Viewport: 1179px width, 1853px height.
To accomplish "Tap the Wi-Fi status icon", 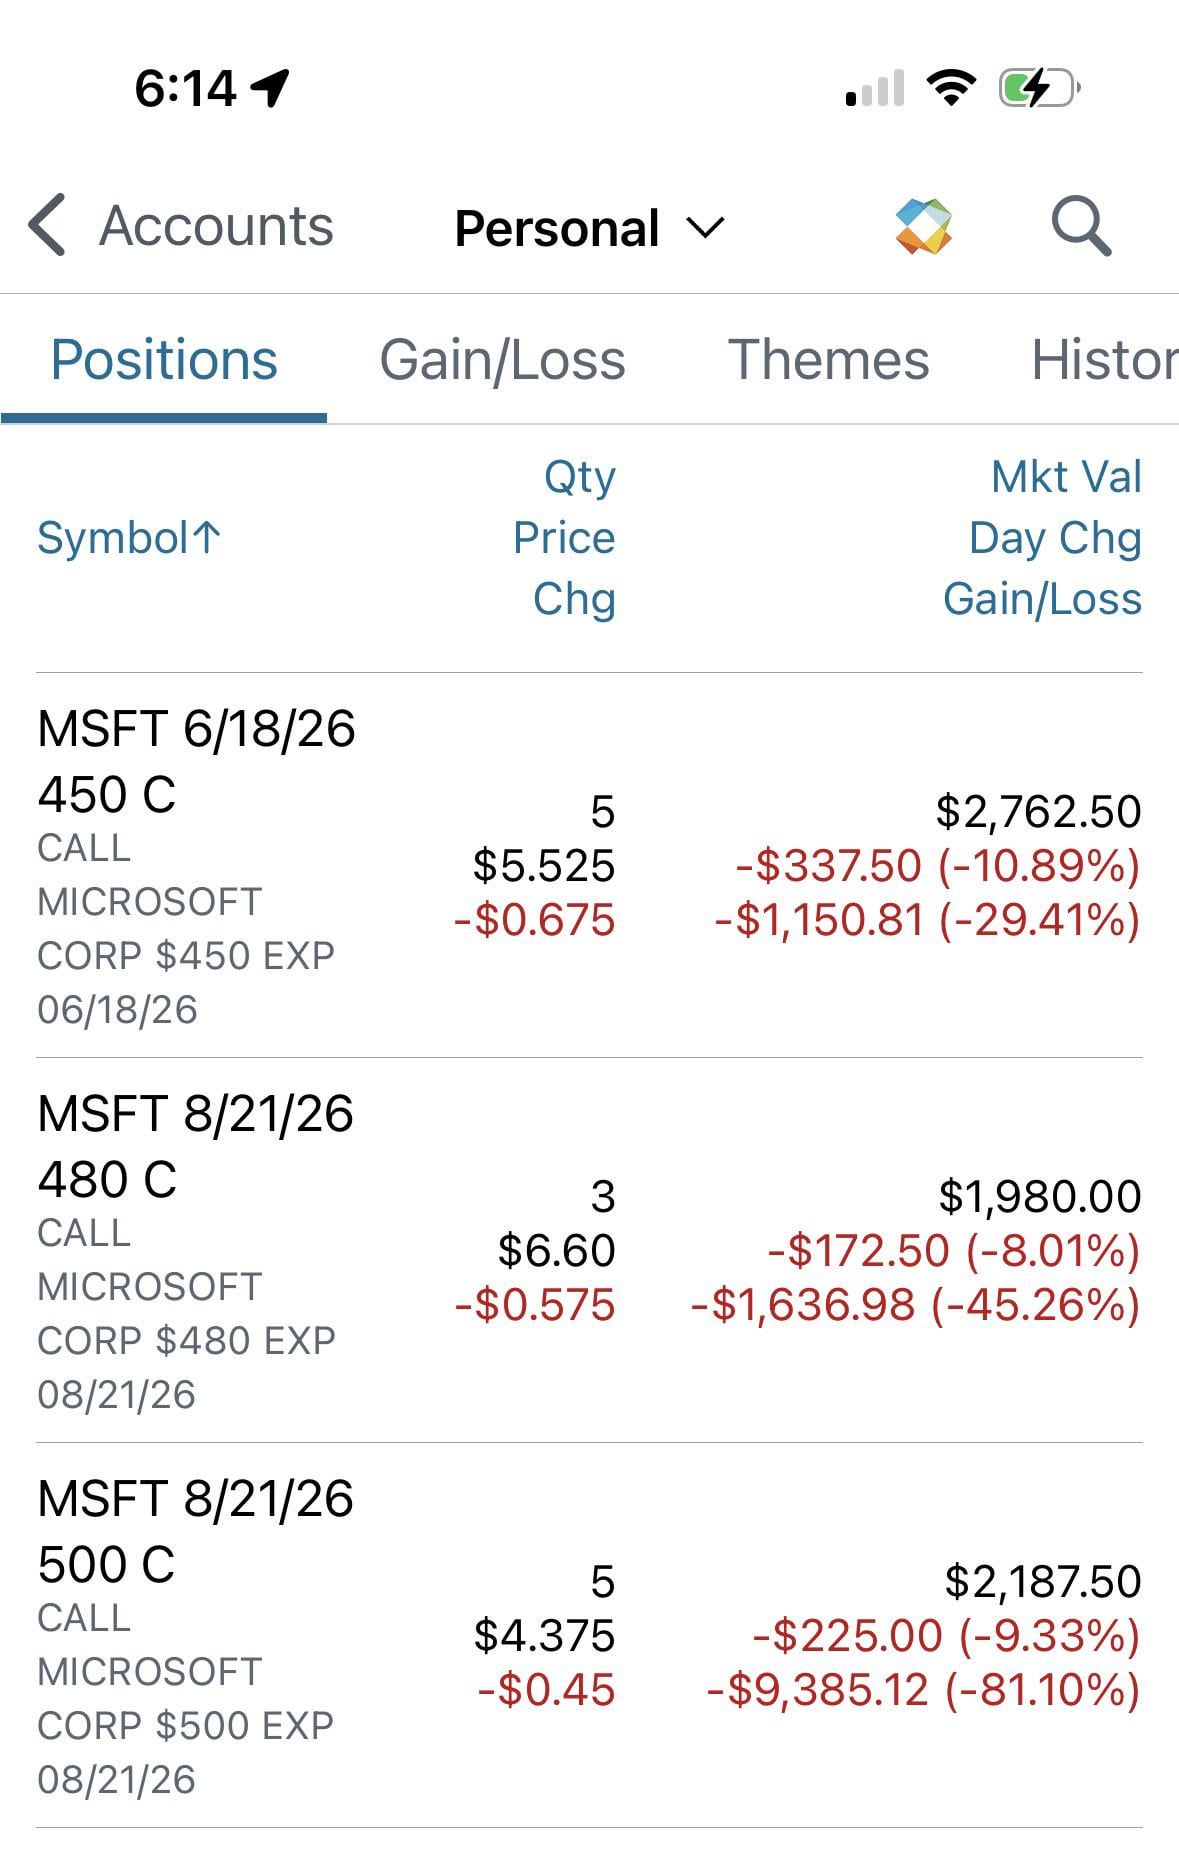I will (951, 88).
